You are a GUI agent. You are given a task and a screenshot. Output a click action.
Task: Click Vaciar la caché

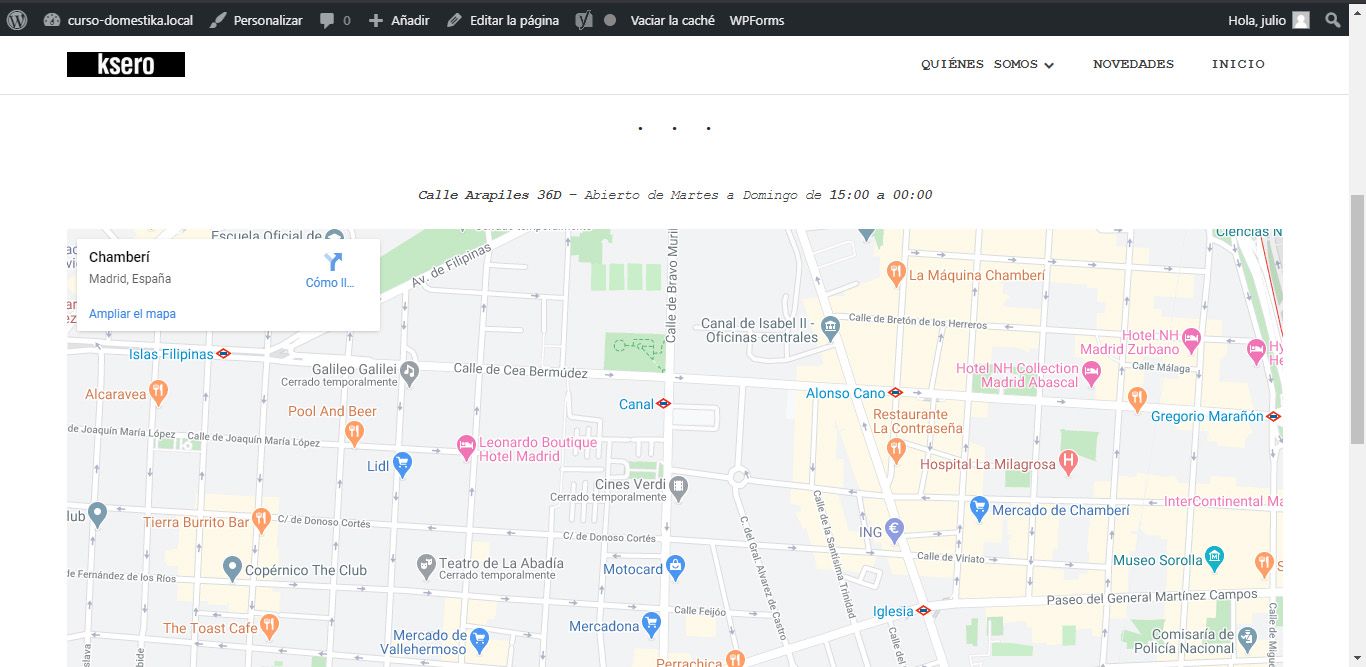click(672, 20)
